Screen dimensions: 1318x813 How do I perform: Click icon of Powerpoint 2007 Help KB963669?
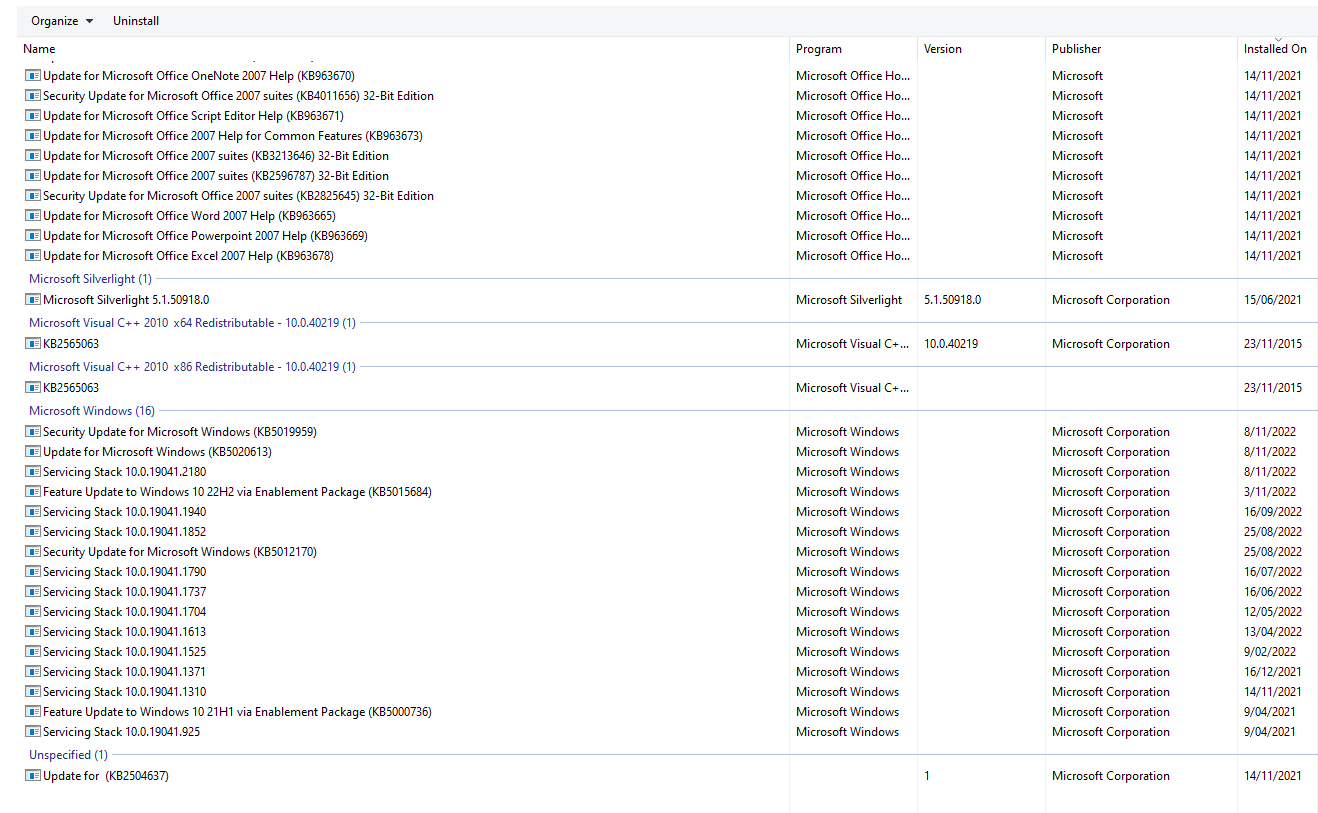click(x=33, y=236)
